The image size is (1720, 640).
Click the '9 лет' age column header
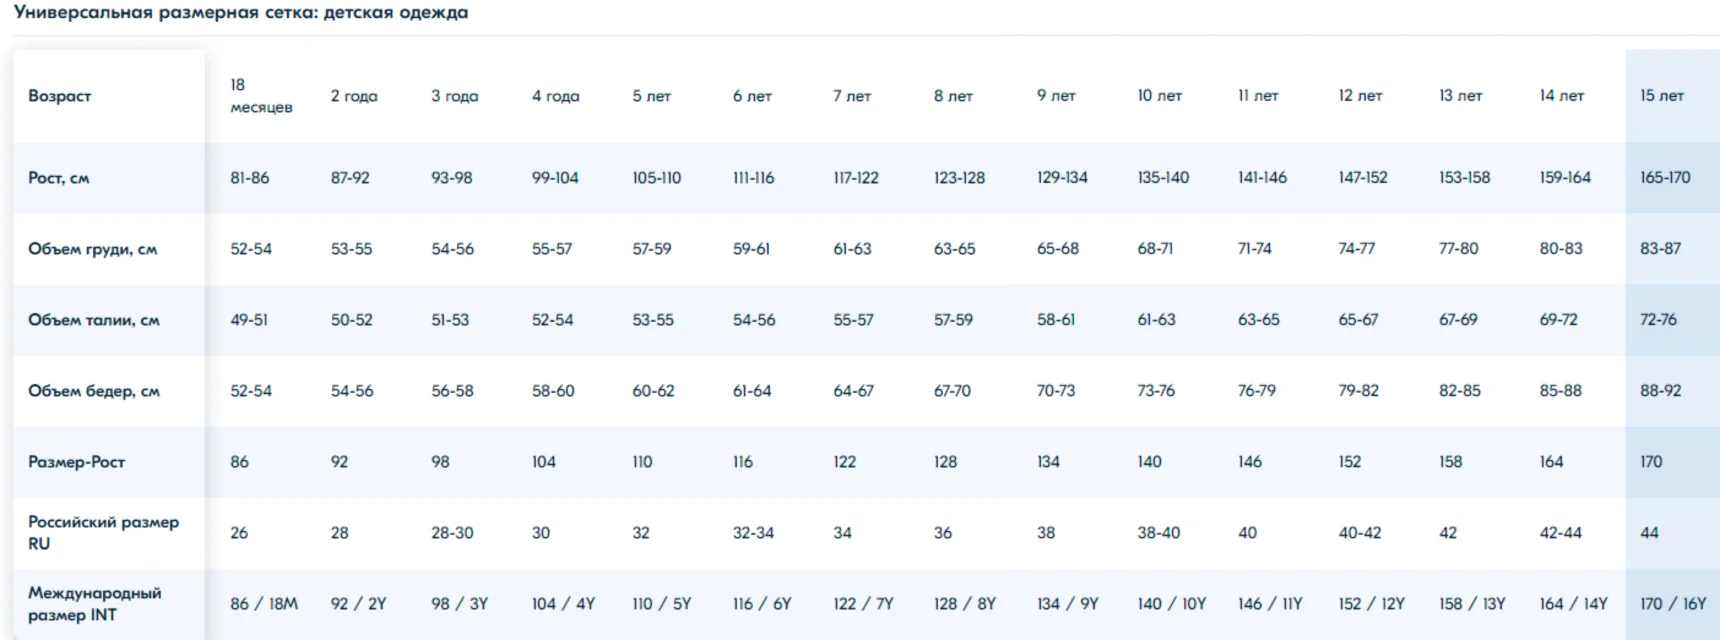click(1056, 96)
